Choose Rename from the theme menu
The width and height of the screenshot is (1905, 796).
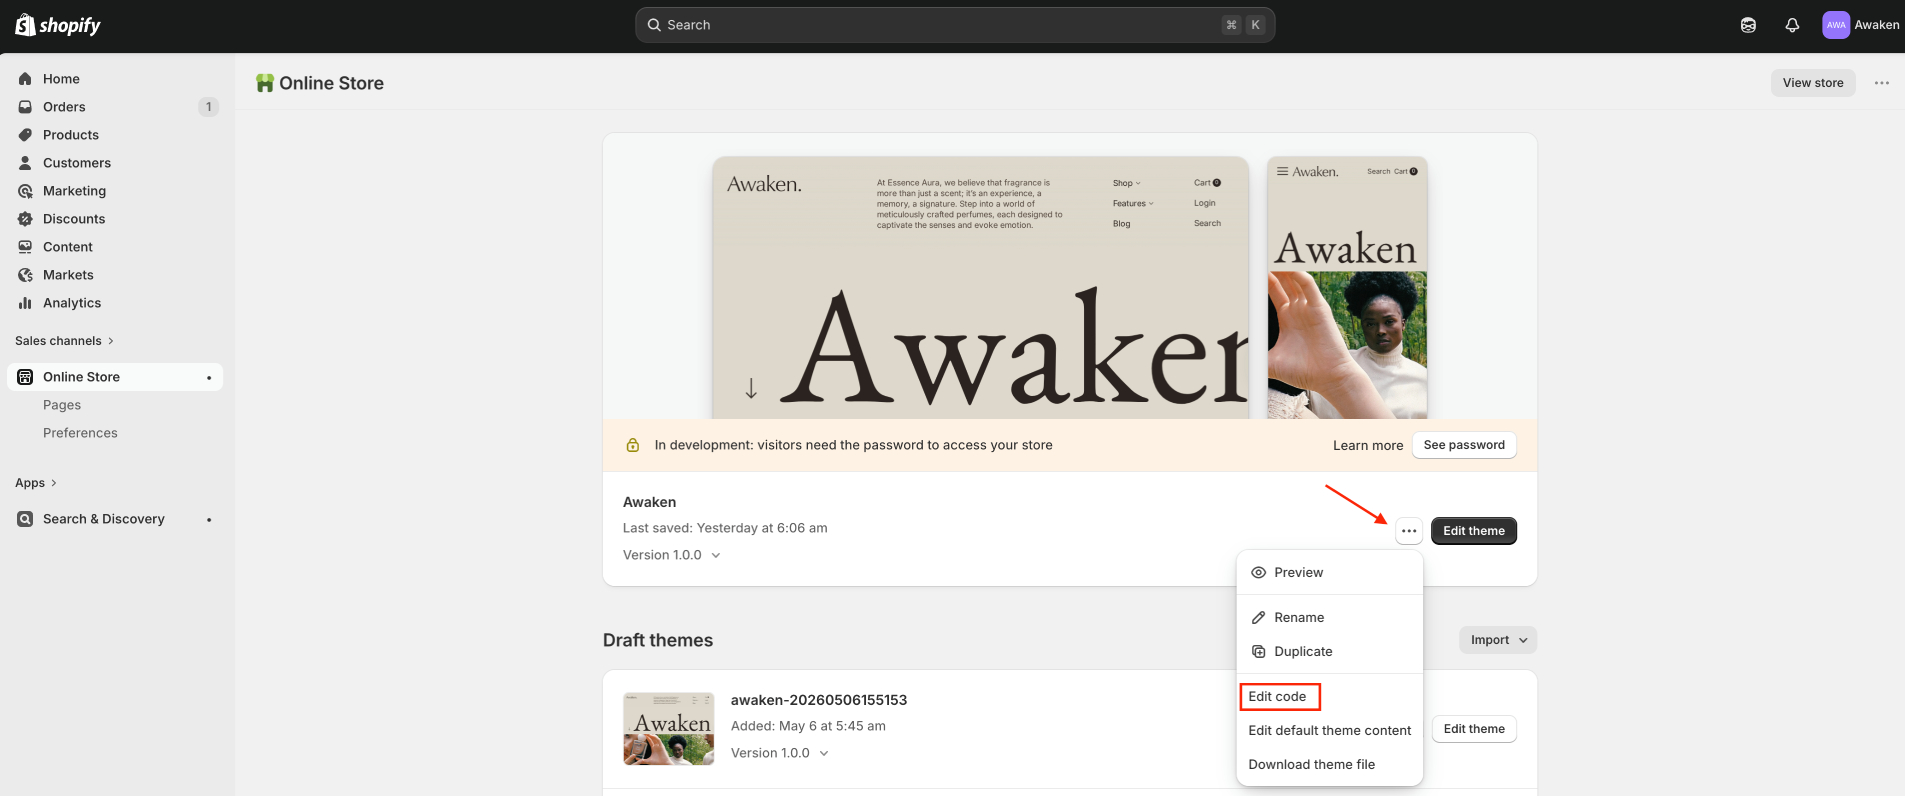1330,618
